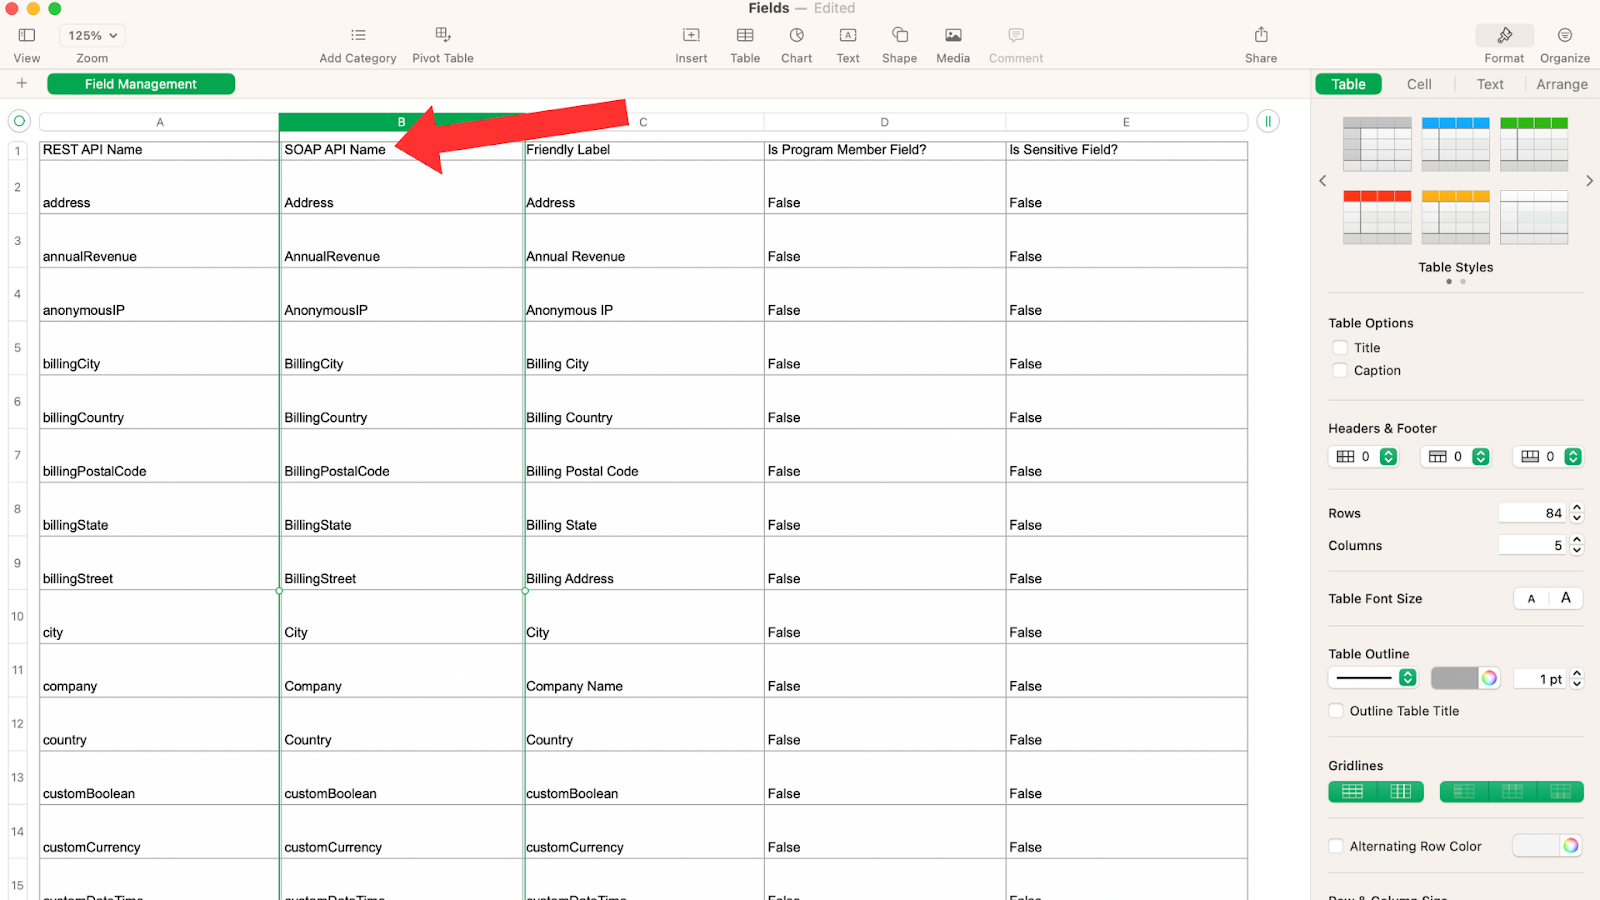
Task: Apply the green header table style
Action: pos(1534,144)
